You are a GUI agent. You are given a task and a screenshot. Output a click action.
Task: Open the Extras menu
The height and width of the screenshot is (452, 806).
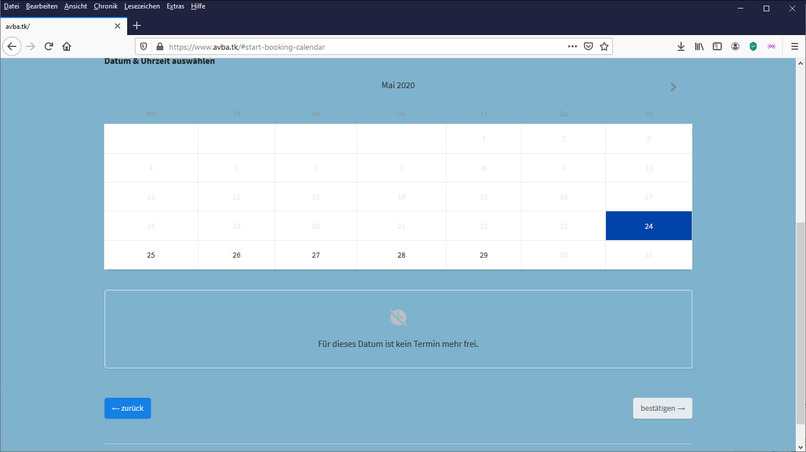click(175, 6)
